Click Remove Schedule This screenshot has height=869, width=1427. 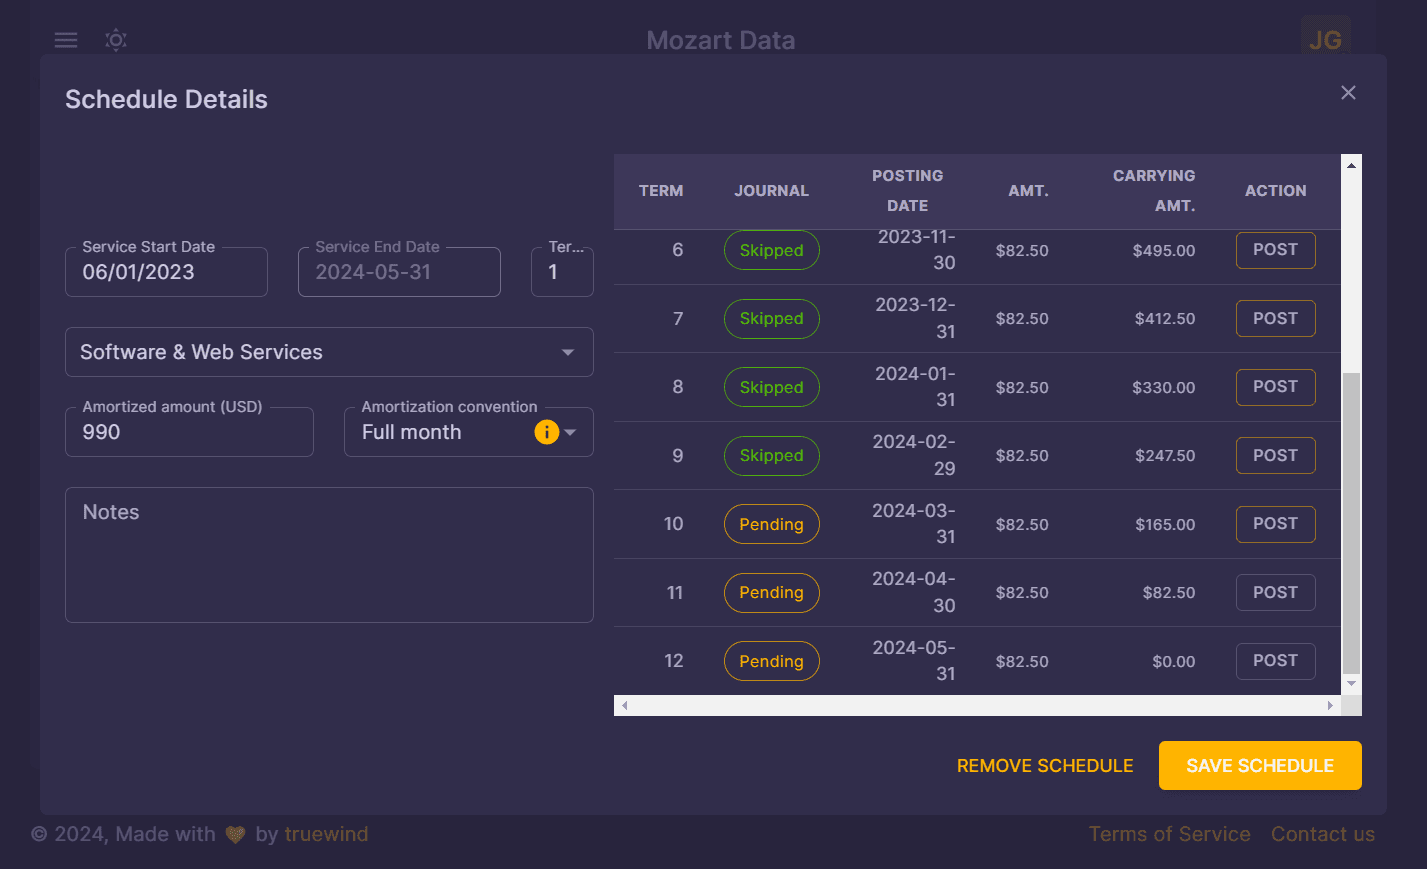coord(1045,766)
